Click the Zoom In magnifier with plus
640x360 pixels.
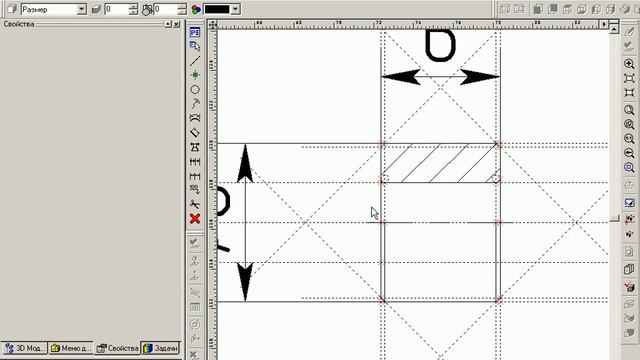[x=629, y=64]
